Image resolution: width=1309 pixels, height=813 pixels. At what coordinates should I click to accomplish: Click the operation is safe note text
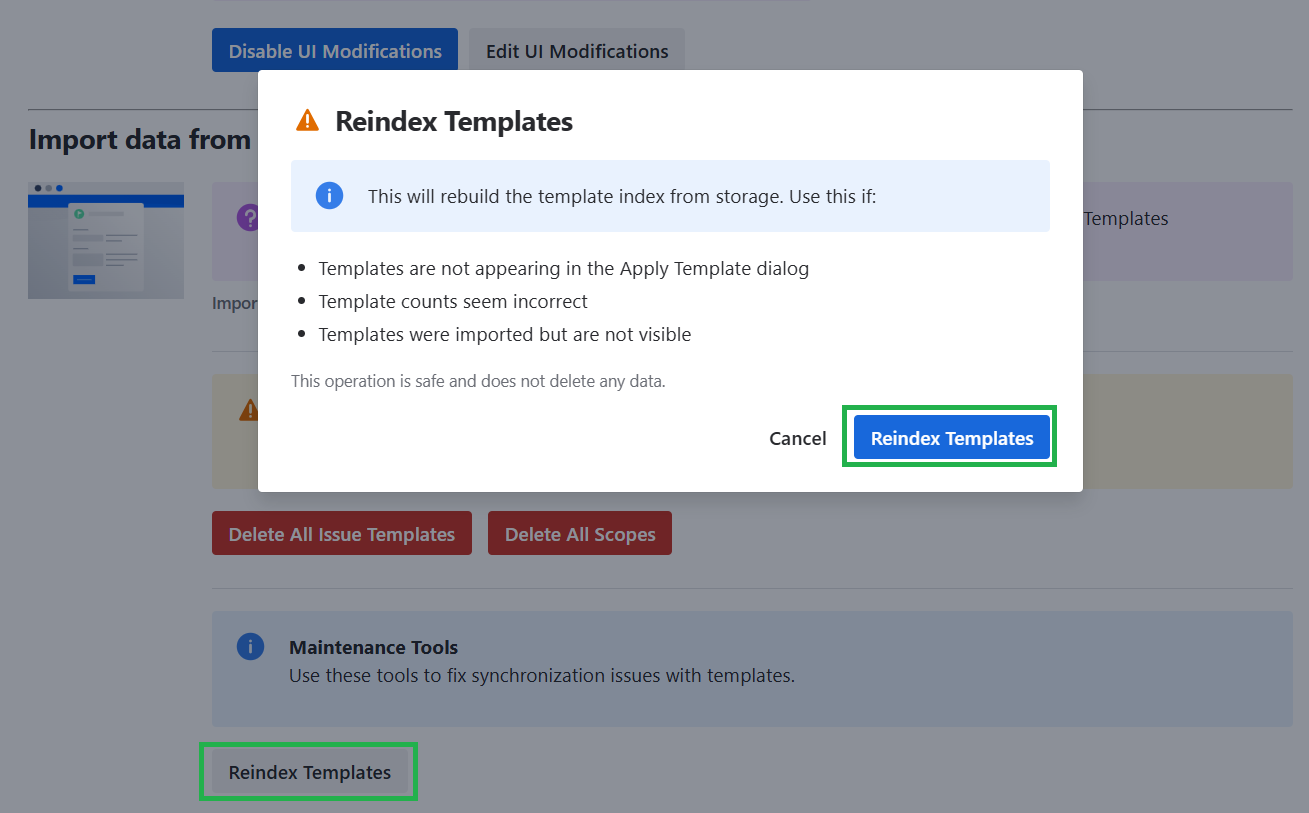point(478,381)
